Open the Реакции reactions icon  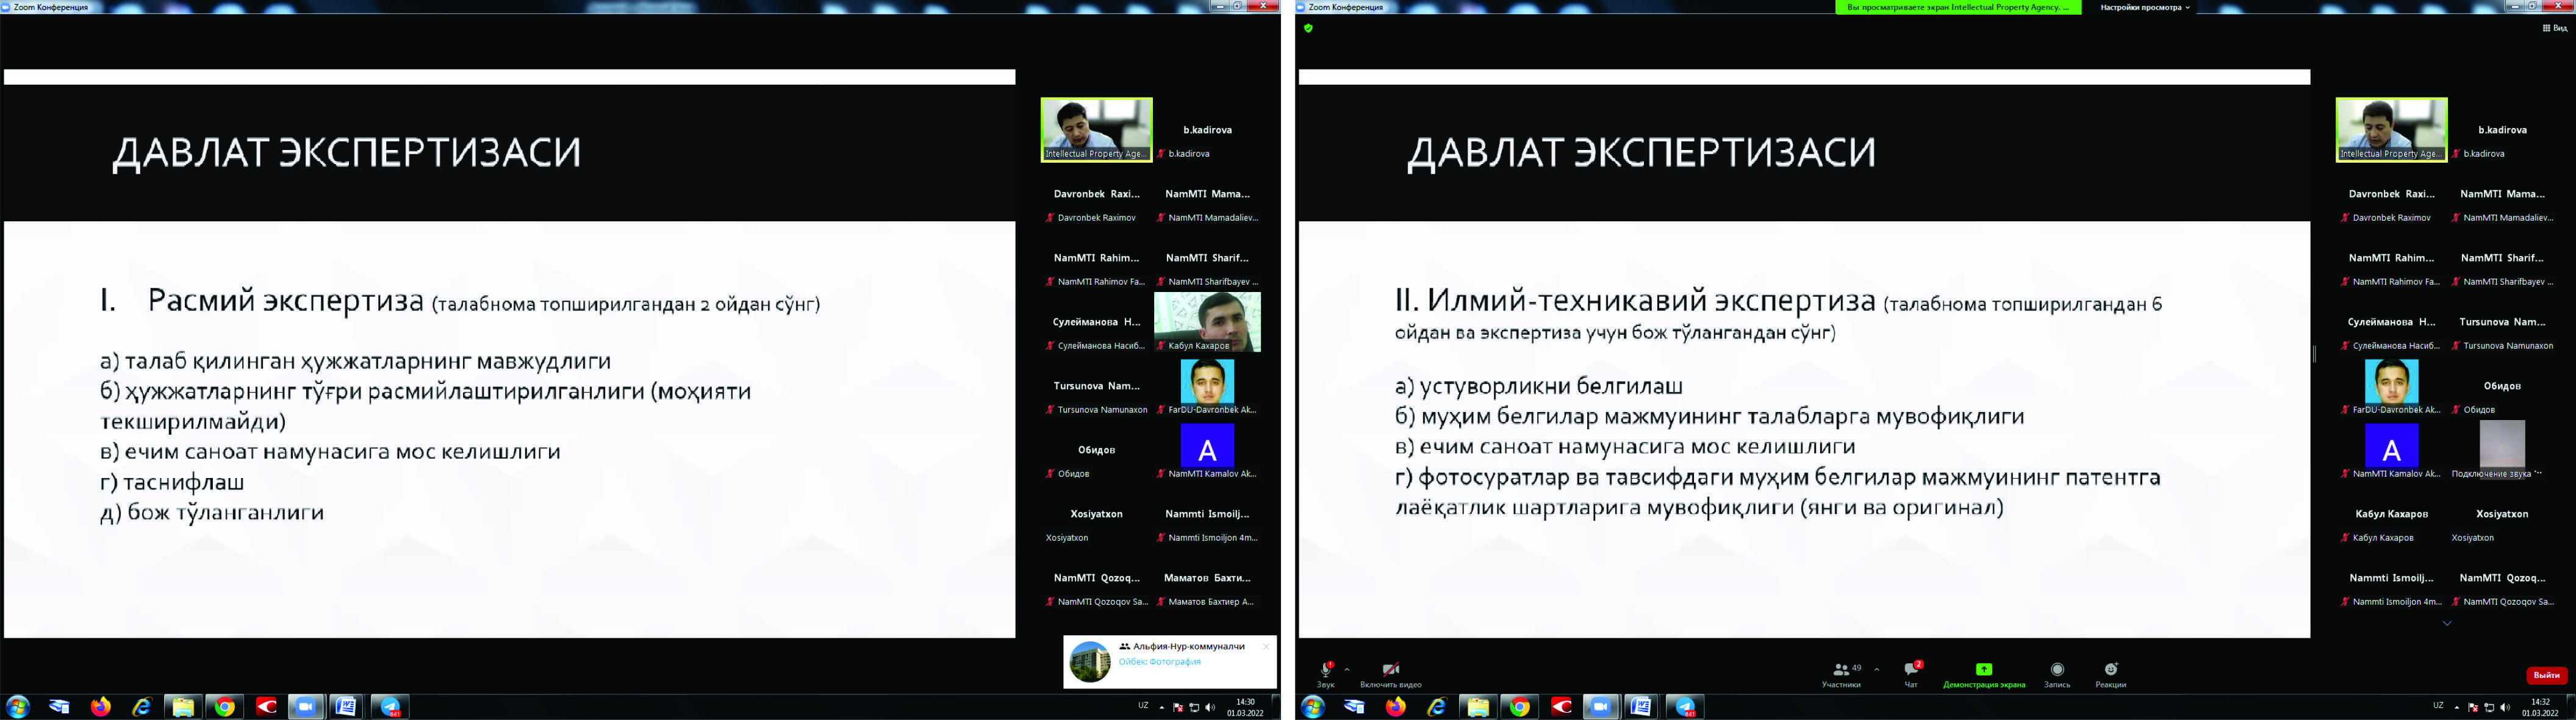tap(2111, 670)
